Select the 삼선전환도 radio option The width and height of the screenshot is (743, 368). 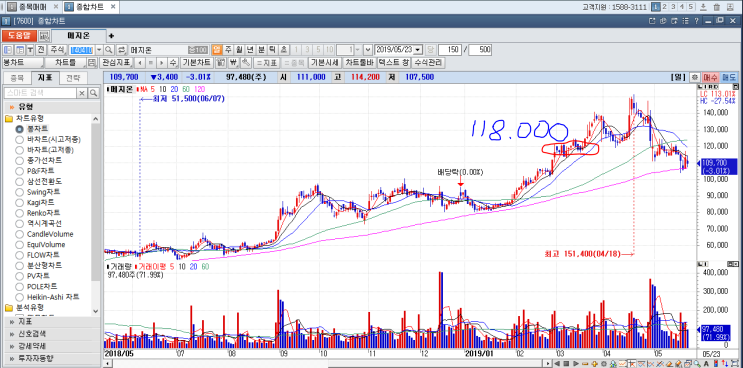point(19,181)
